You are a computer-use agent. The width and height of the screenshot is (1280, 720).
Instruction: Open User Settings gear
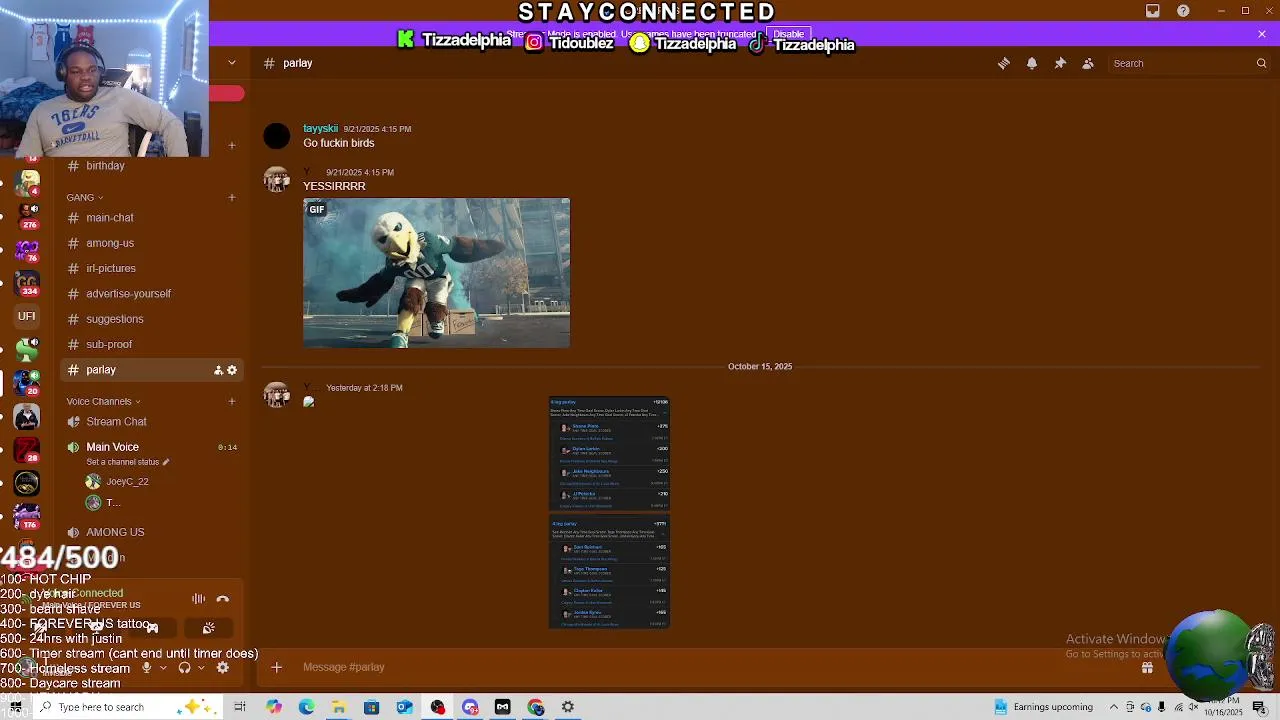pos(223,668)
